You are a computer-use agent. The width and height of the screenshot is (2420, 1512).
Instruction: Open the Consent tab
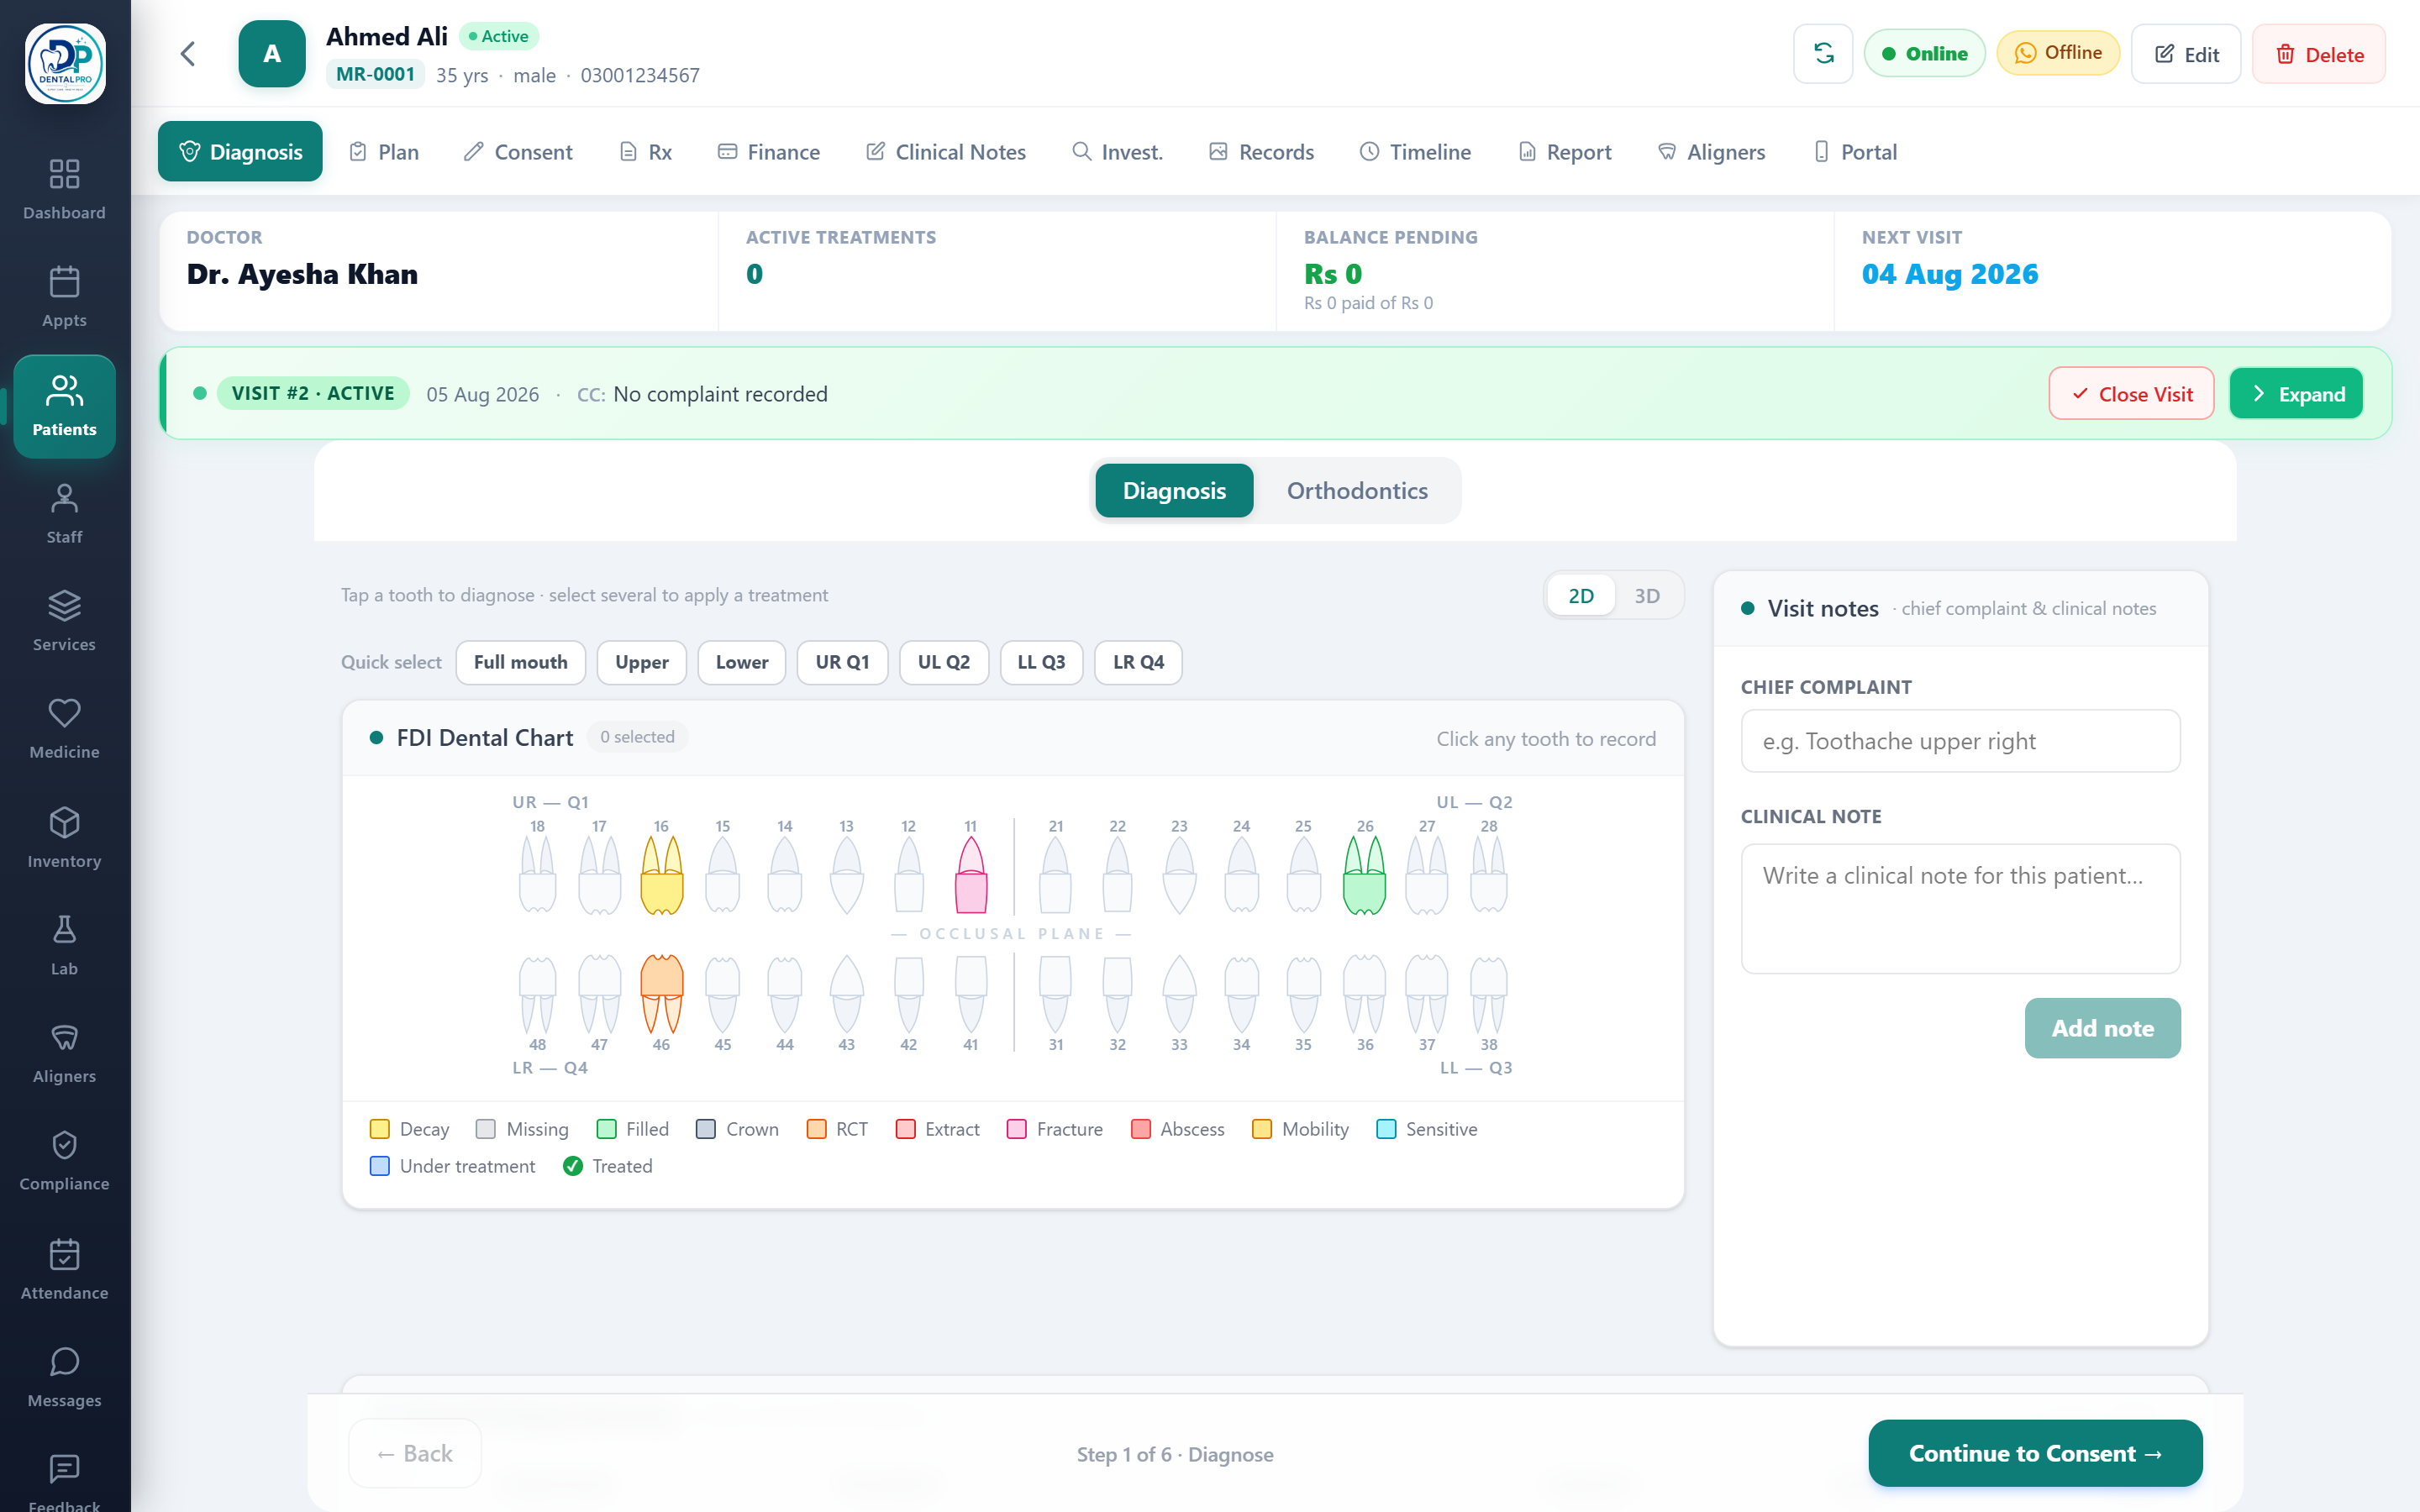point(518,151)
